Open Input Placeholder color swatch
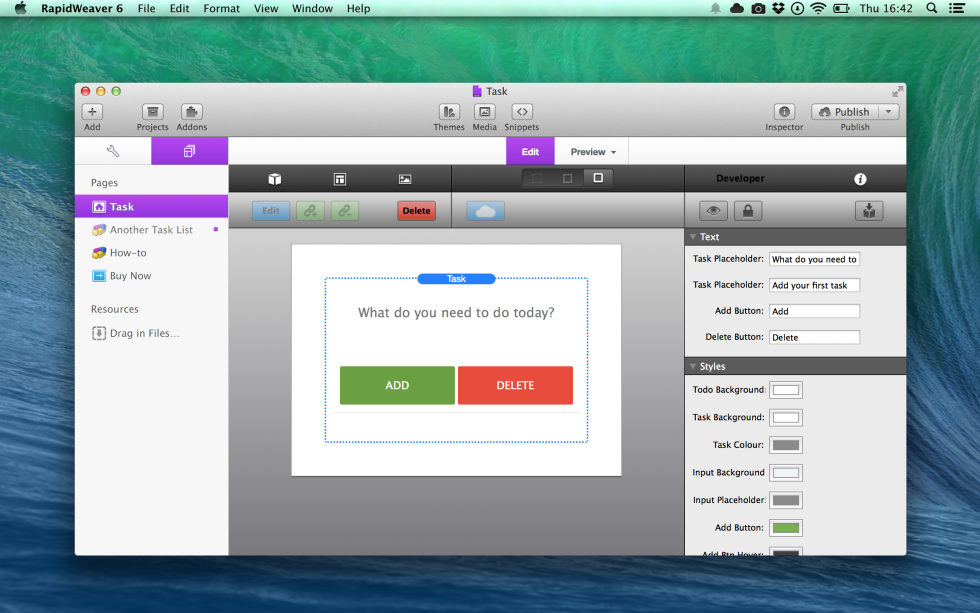Image resolution: width=980 pixels, height=613 pixels. 786,500
